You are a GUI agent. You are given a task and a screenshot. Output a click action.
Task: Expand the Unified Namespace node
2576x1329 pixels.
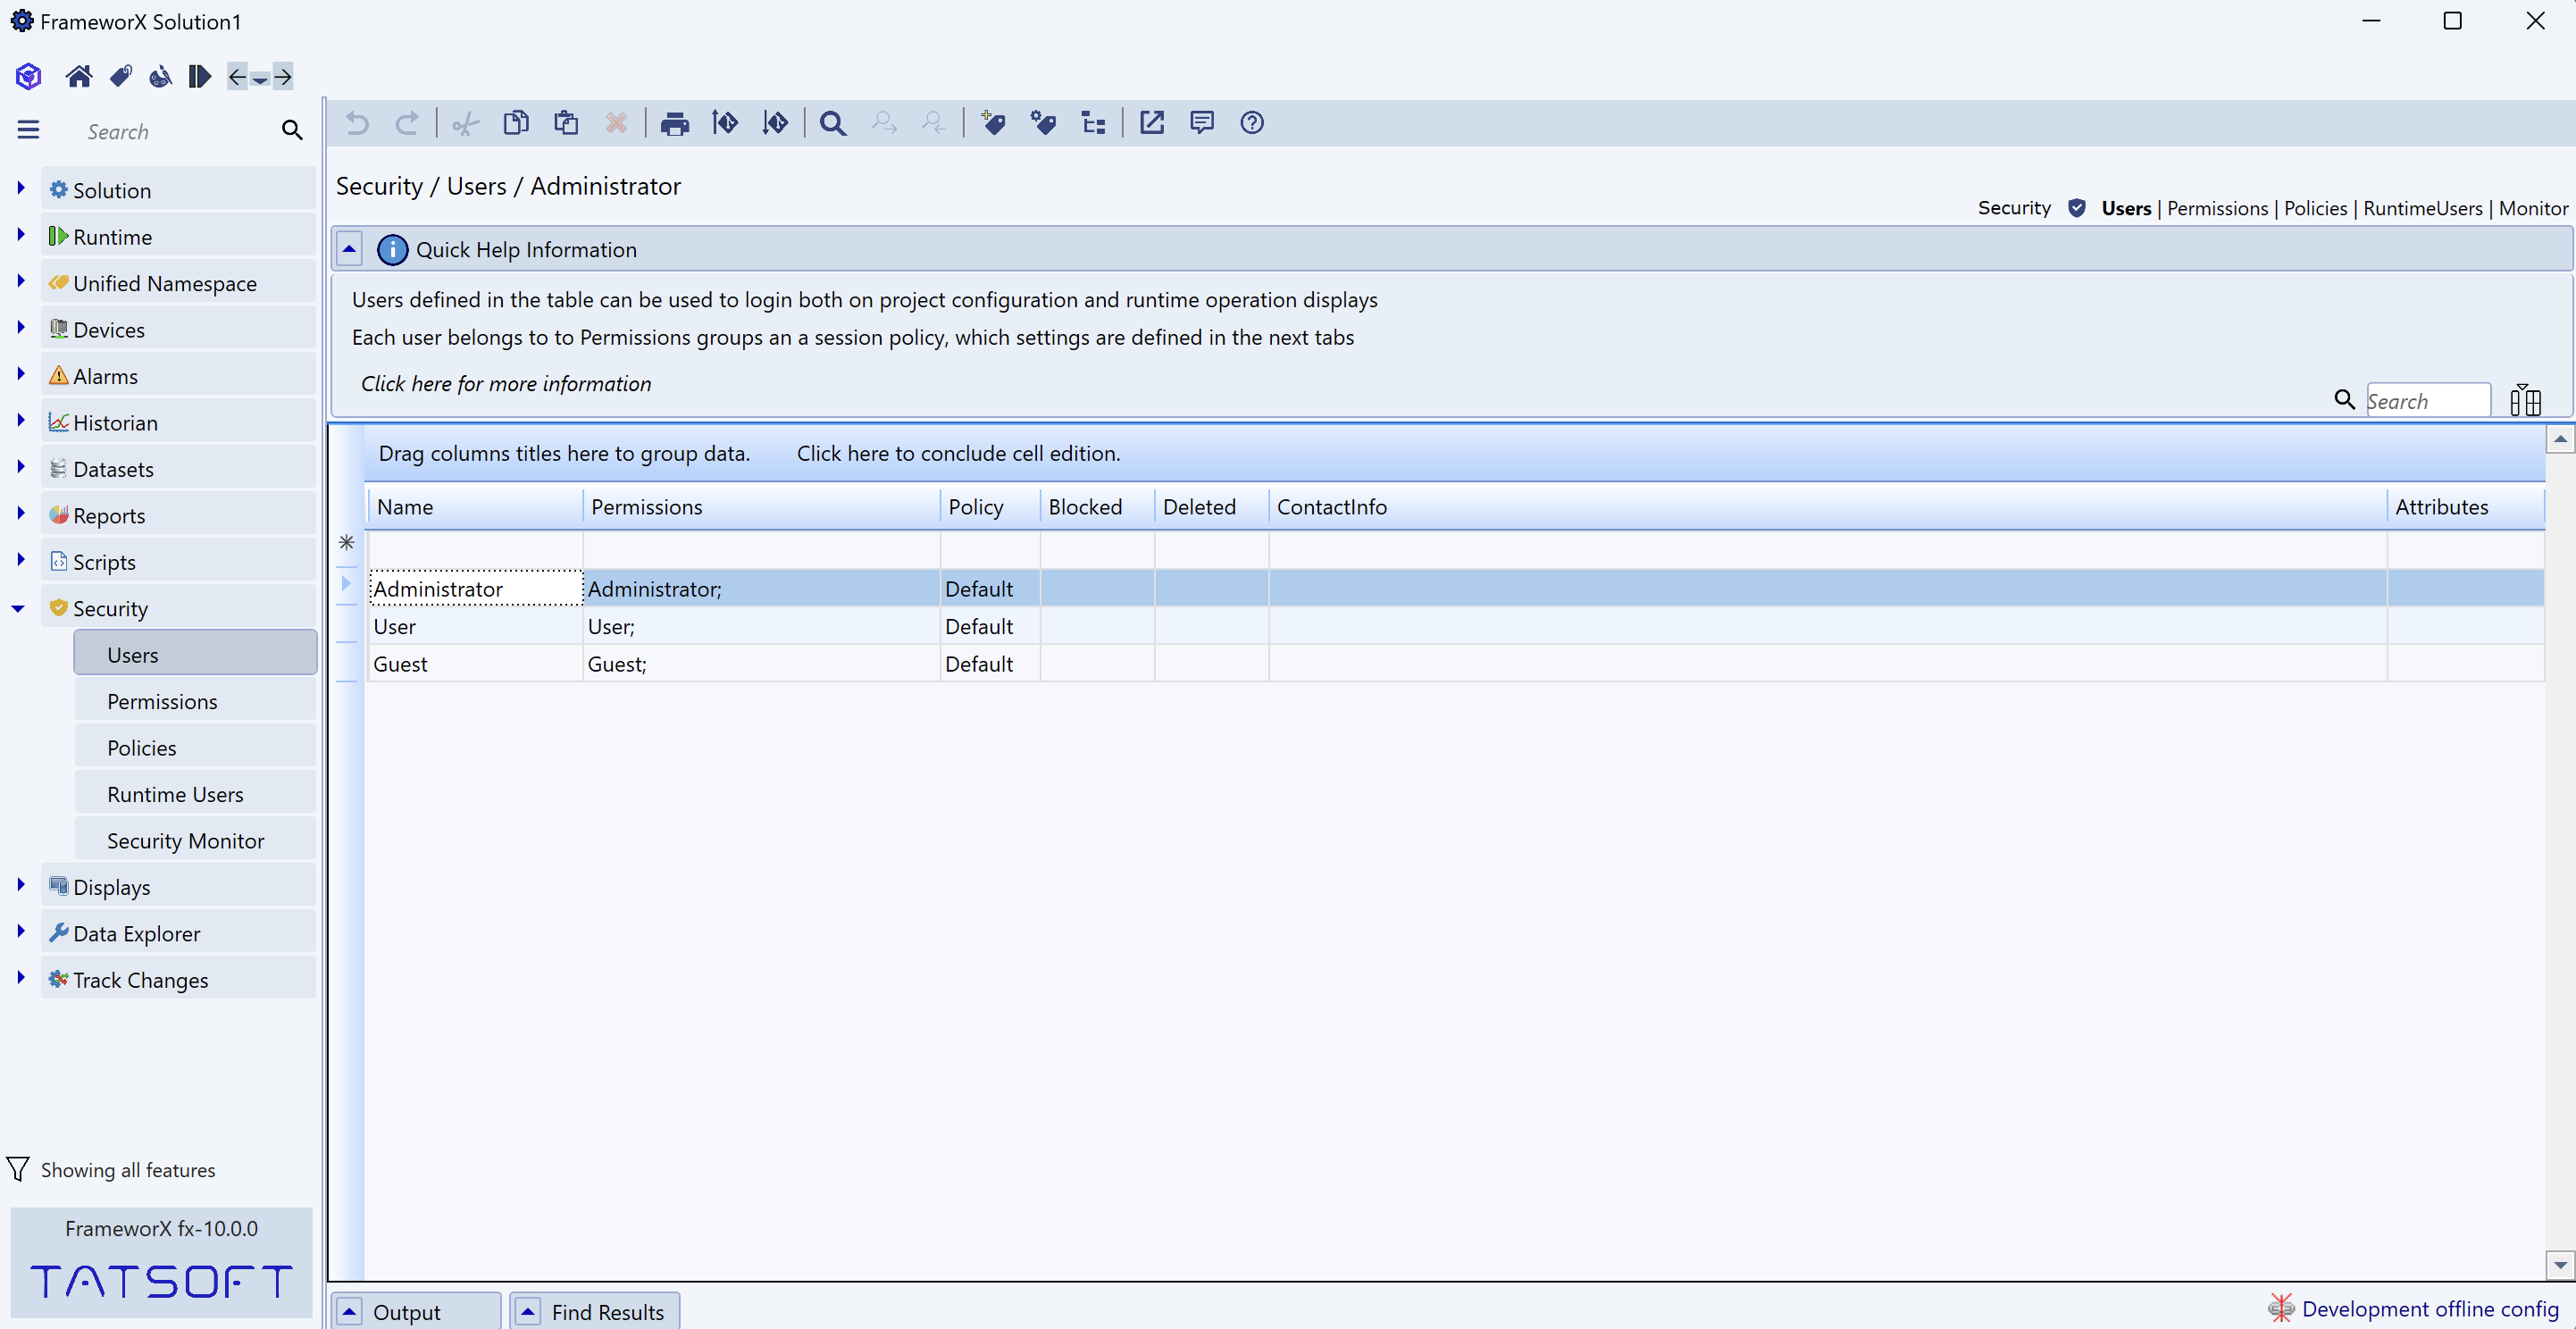tap(20, 281)
